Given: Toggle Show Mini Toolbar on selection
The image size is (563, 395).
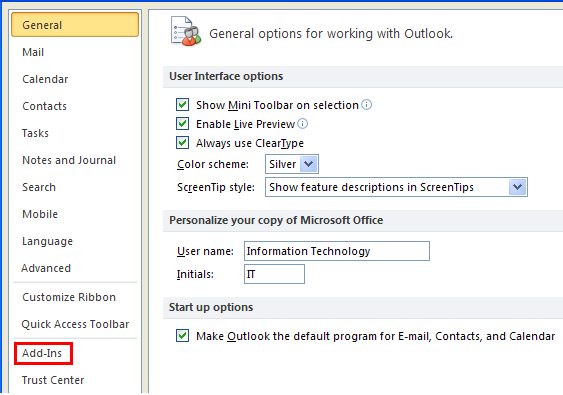Looking at the screenshot, I should pos(182,104).
